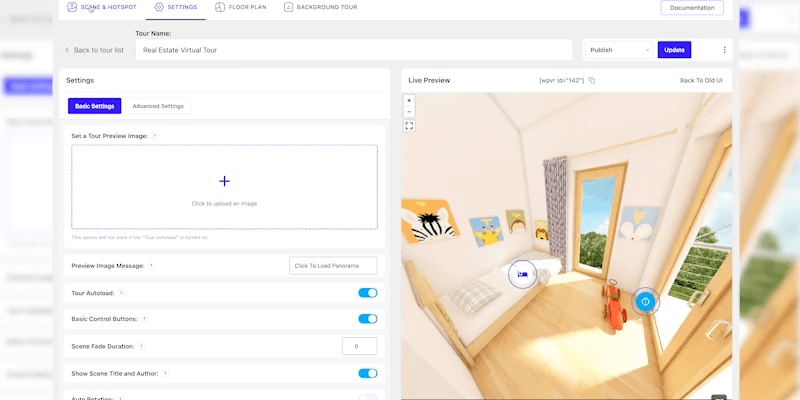800x400 pixels.
Task: Edit the Click To Load Panorama field
Action: 333,266
